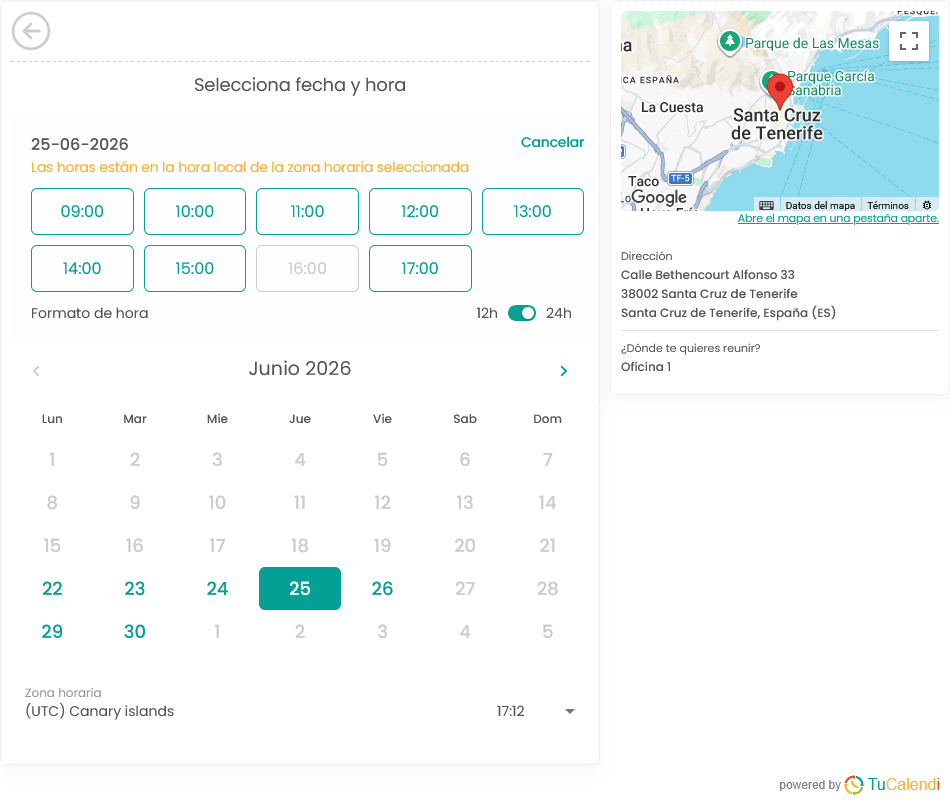Pick June 24 in the calendar
Image resolution: width=950 pixels, height=803 pixels.
point(217,588)
